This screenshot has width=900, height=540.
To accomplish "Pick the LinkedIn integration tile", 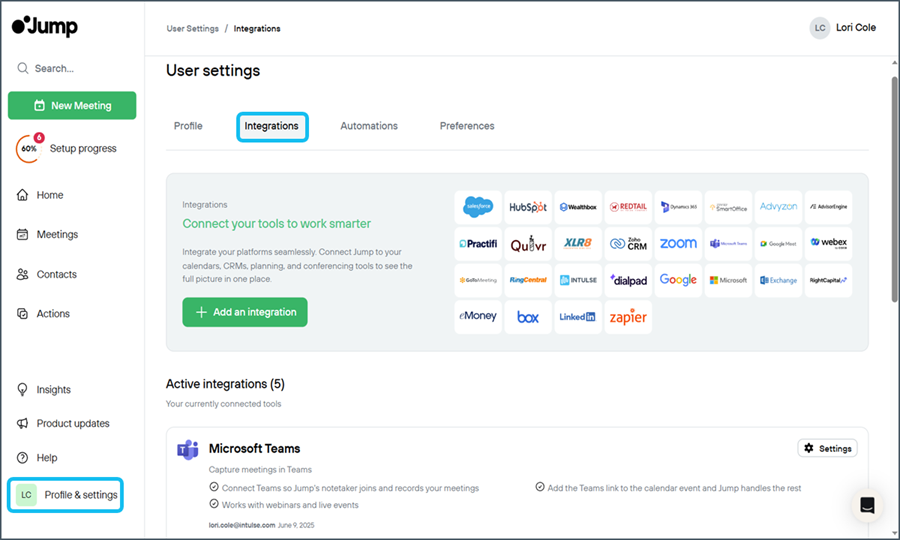I will (x=578, y=317).
